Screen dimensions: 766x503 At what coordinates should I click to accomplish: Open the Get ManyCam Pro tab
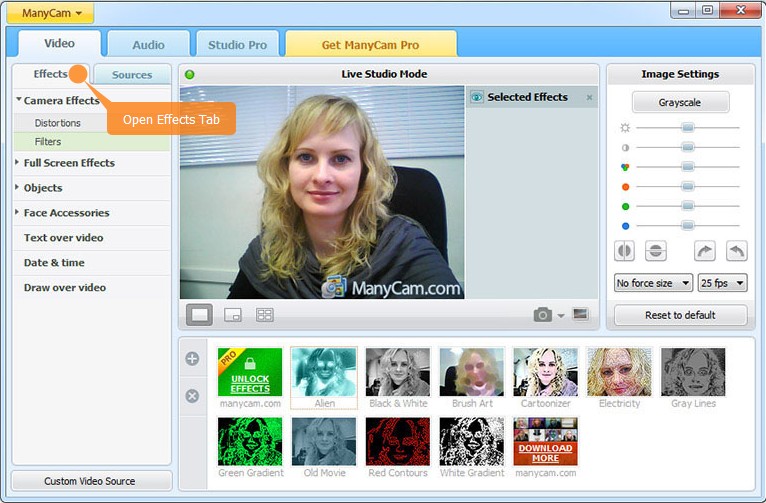coord(371,45)
